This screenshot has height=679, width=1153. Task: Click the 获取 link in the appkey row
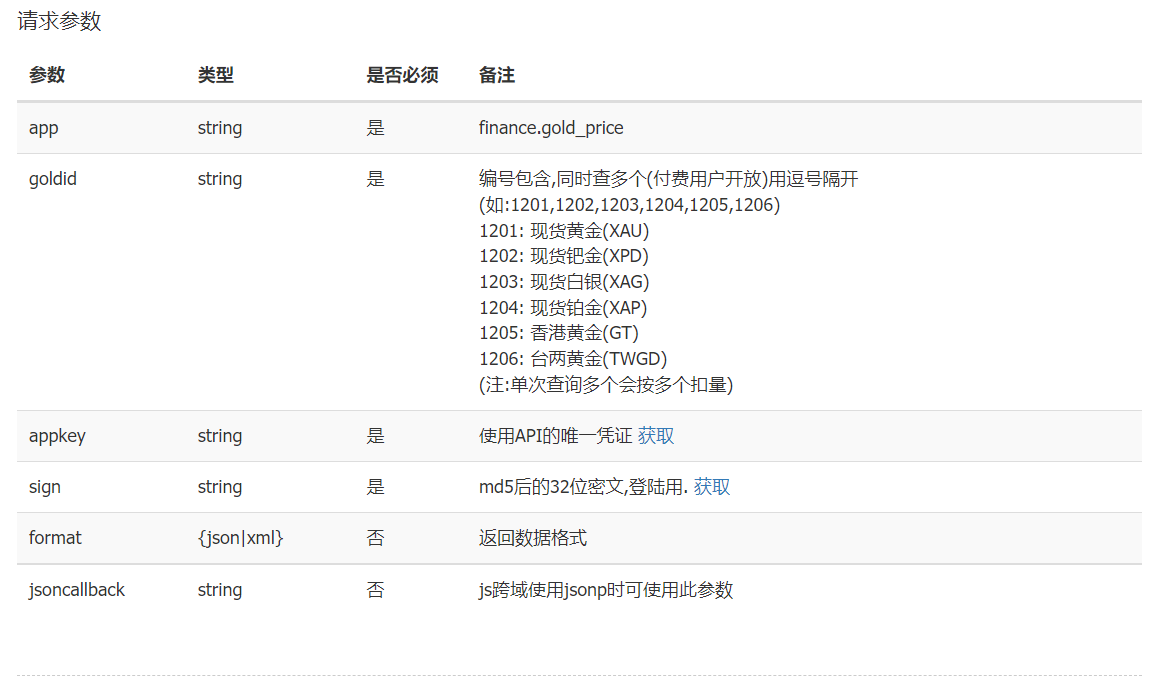654,435
